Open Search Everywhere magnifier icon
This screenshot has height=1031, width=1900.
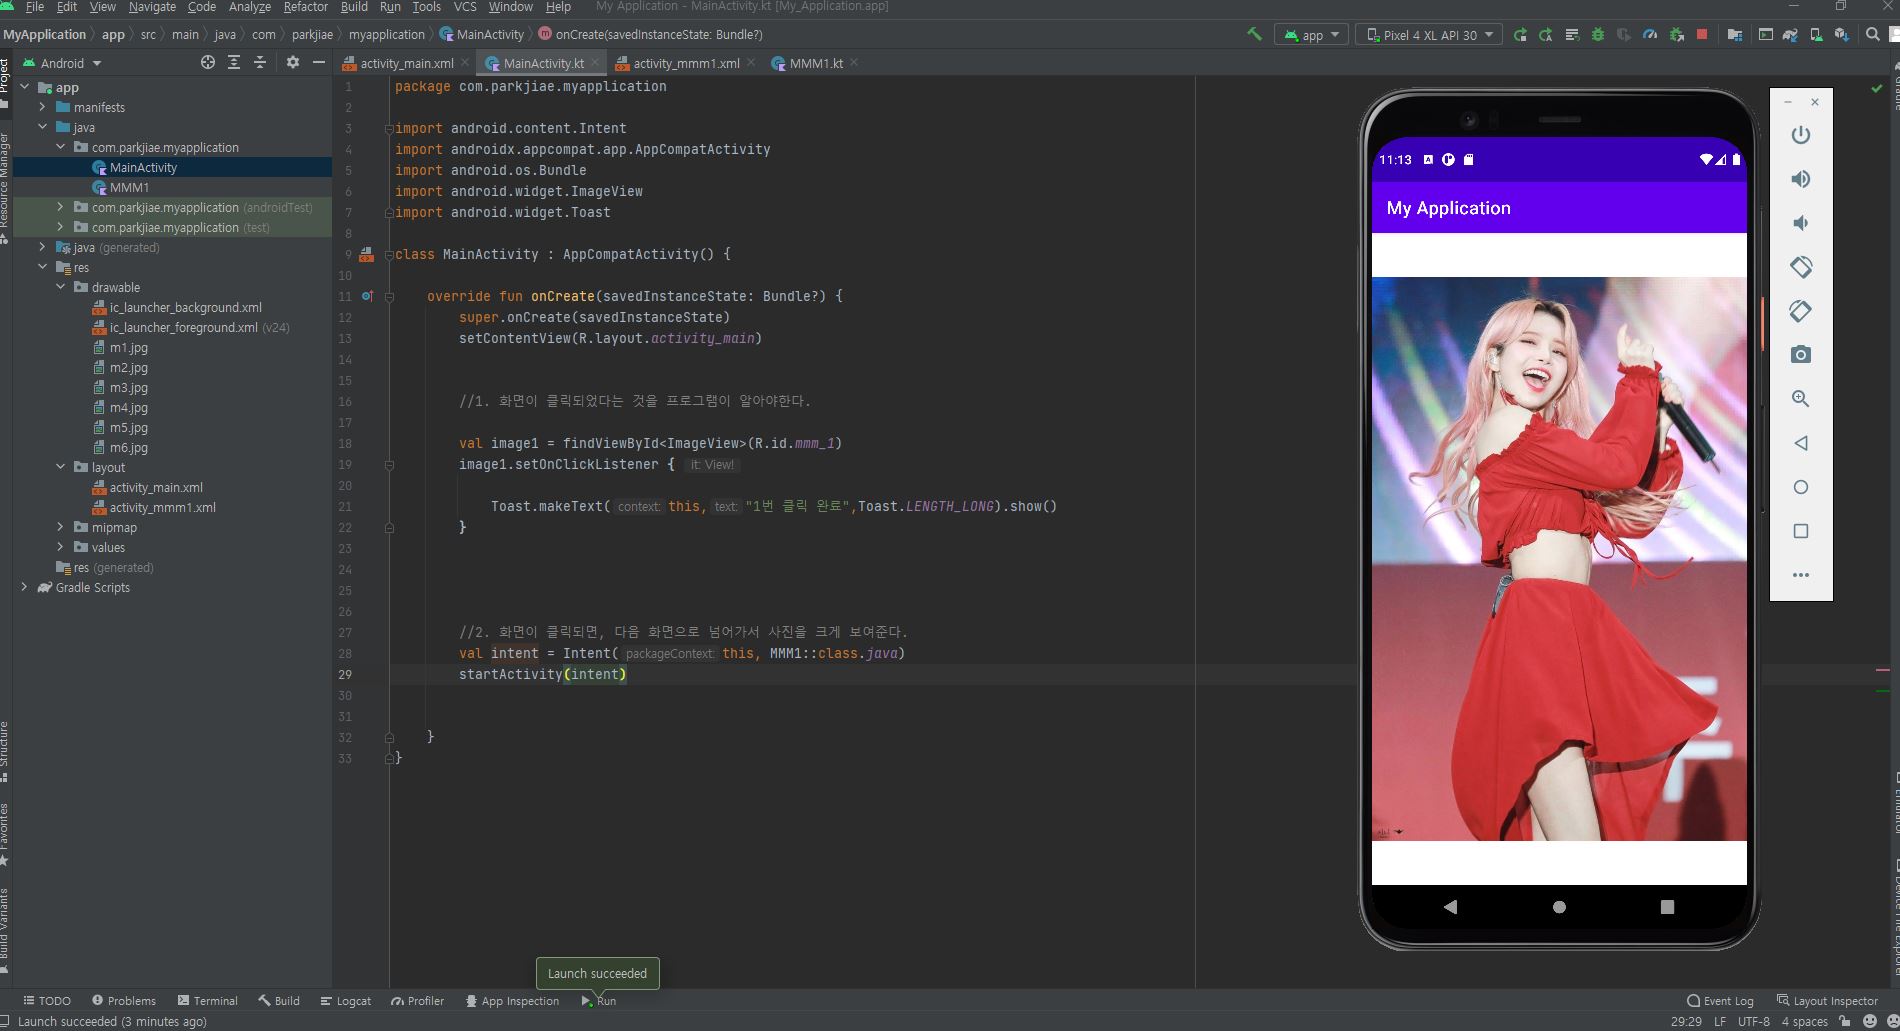tap(1872, 35)
